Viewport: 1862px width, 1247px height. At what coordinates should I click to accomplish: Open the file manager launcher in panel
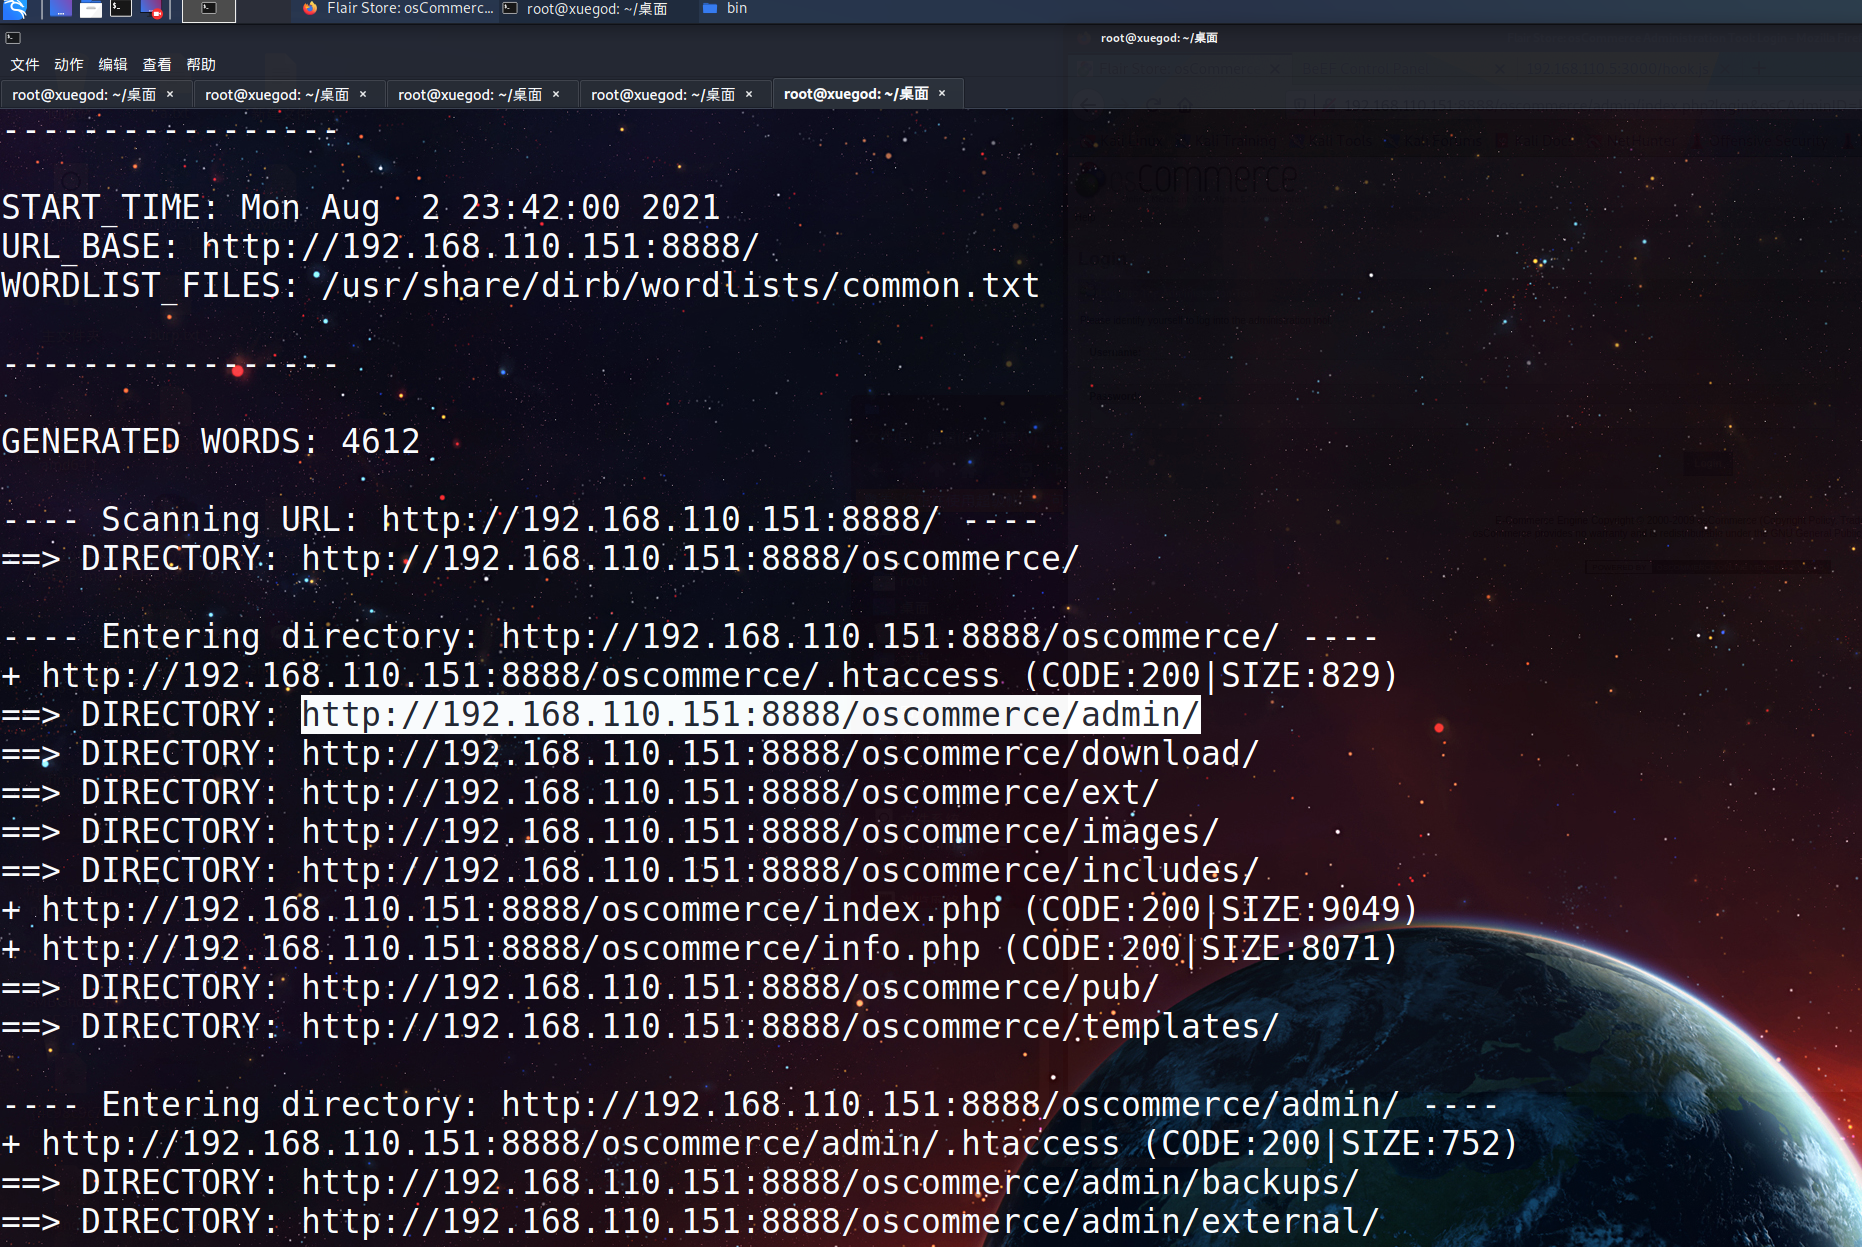tap(90, 9)
